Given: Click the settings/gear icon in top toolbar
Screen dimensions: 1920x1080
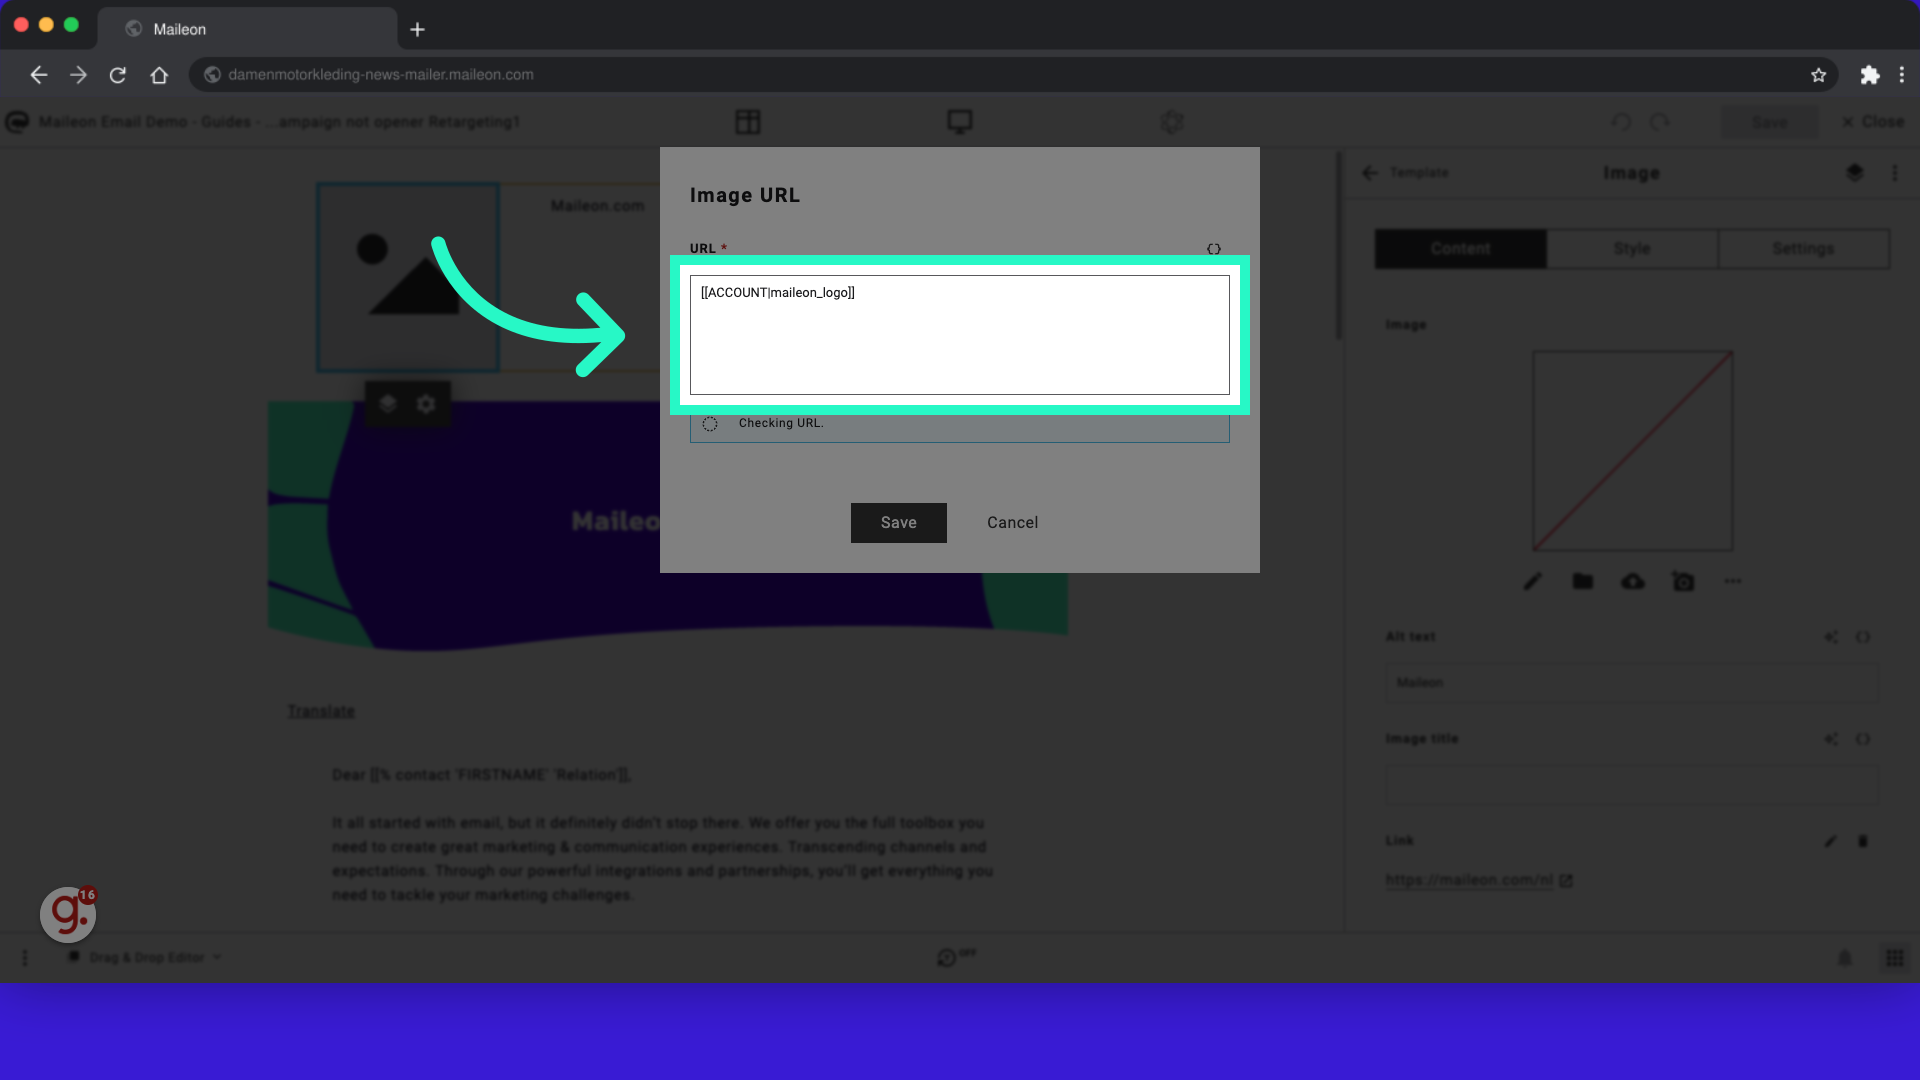Looking at the screenshot, I should click(1171, 121).
